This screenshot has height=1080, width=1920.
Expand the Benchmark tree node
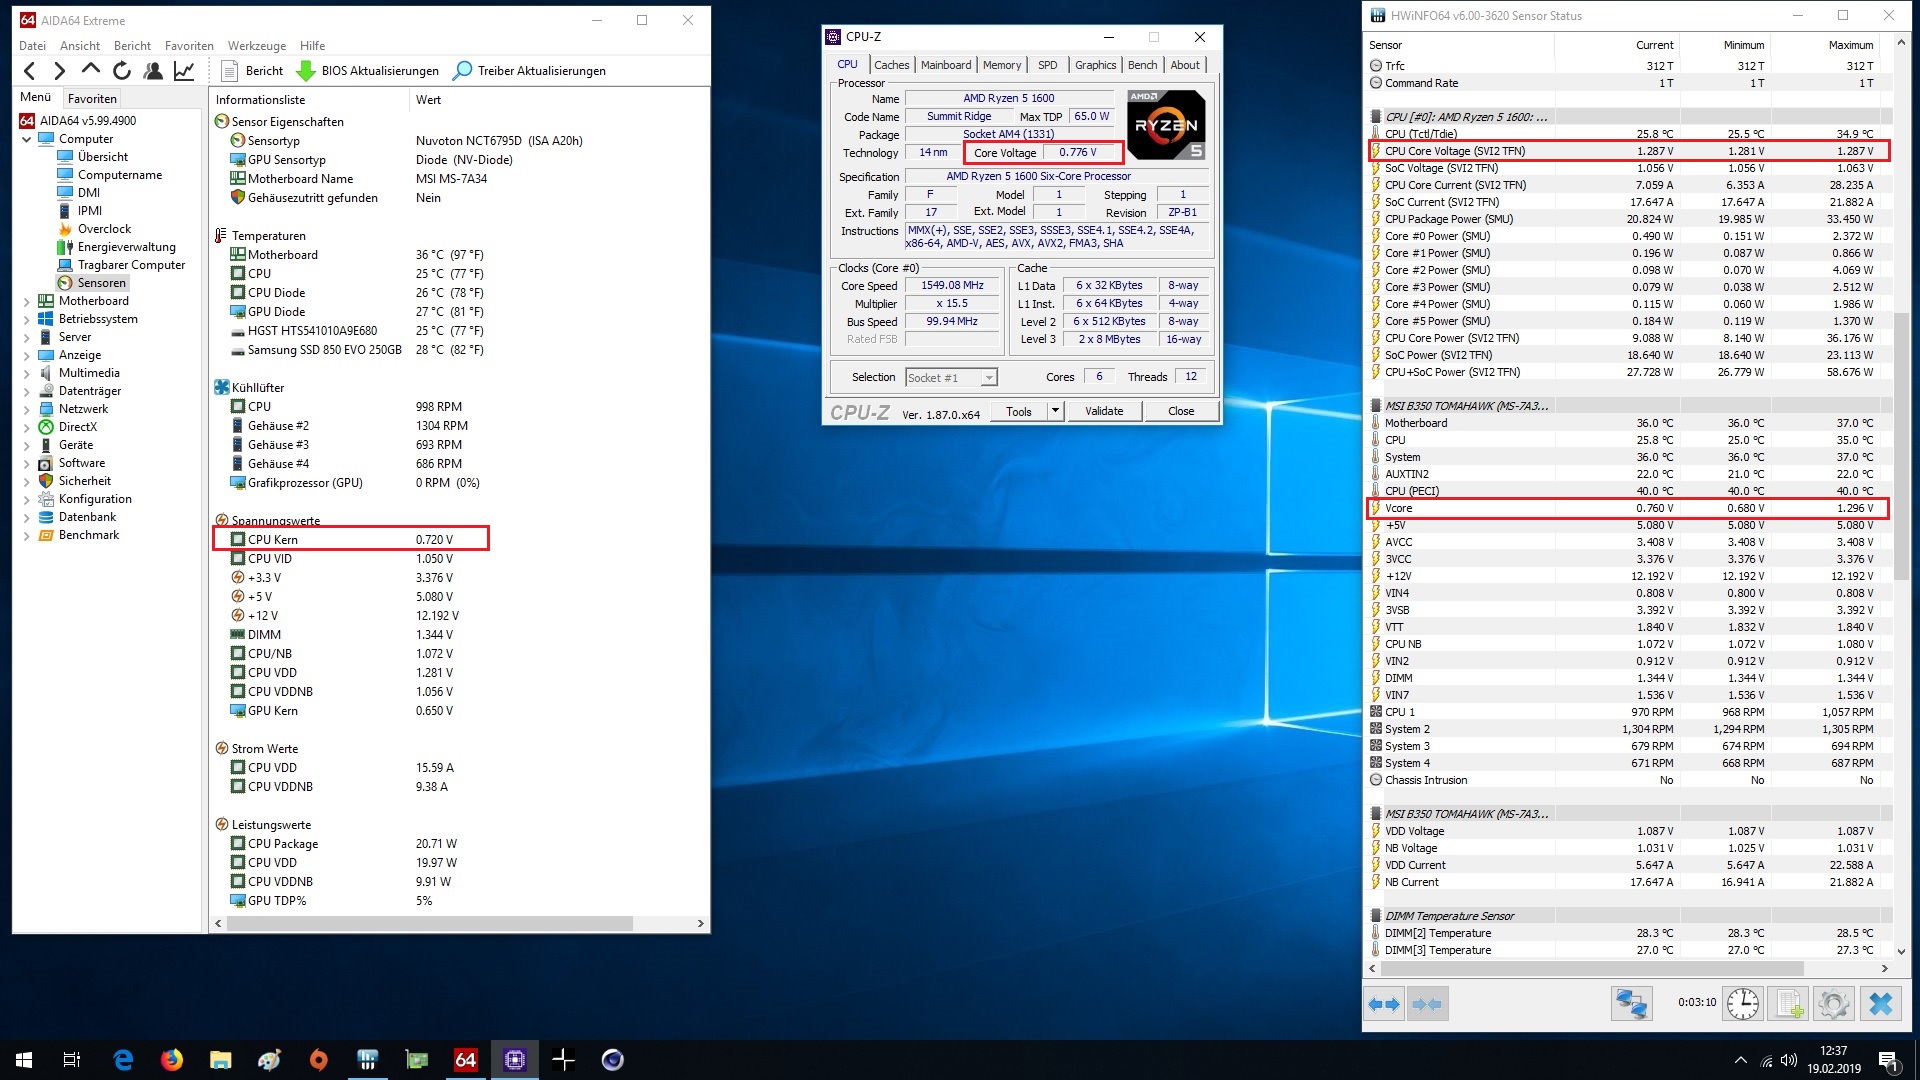pyautogui.click(x=27, y=535)
